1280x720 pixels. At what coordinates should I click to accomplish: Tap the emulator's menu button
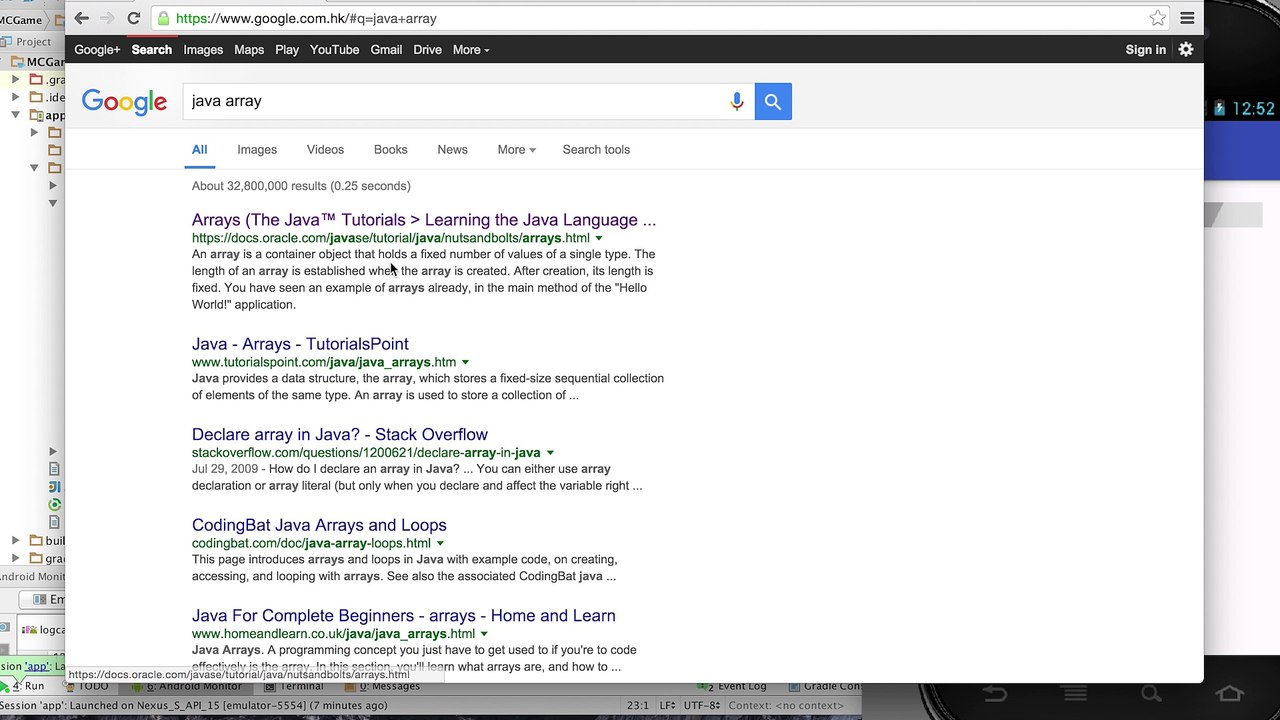1075,693
